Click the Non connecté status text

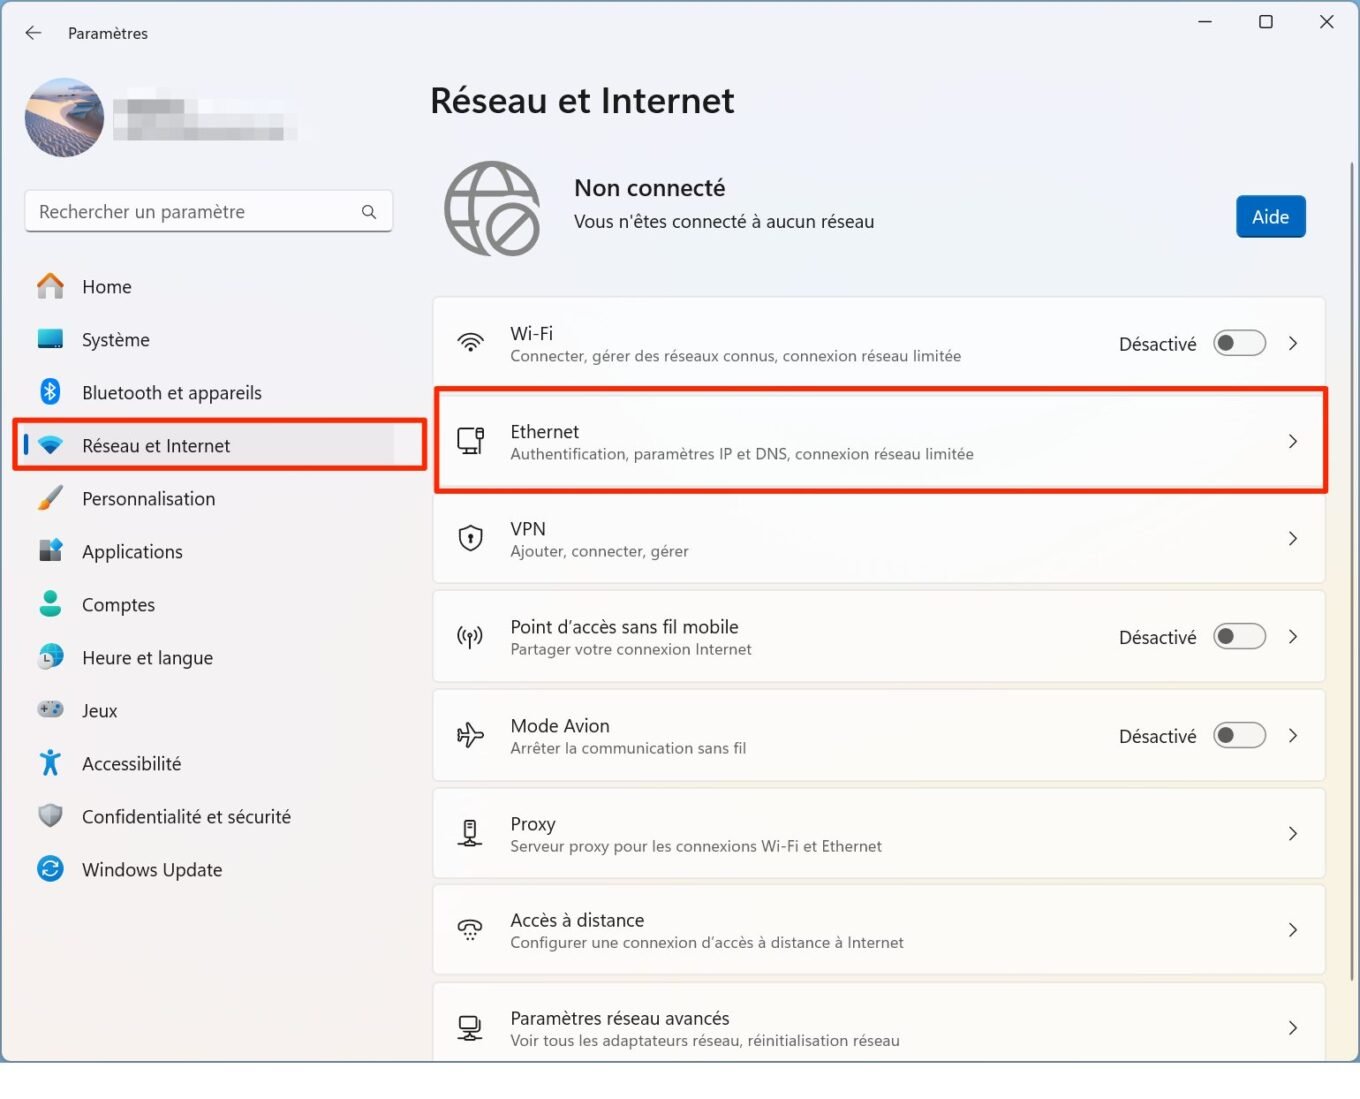tap(649, 188)
